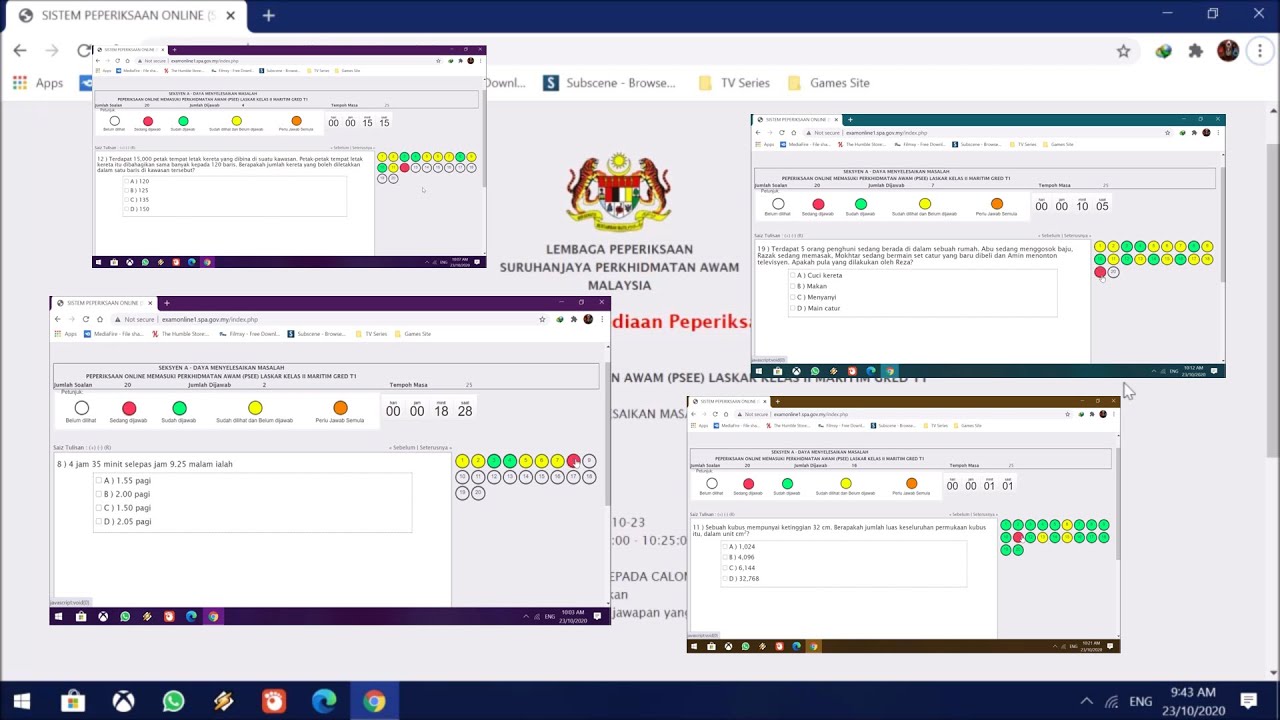The width and height of the screenshot is (1280, 720).
Task: Close the SISTEM PEPERIKSAAN ONLINE main browser tab
Action: click(x=231, y=16)
